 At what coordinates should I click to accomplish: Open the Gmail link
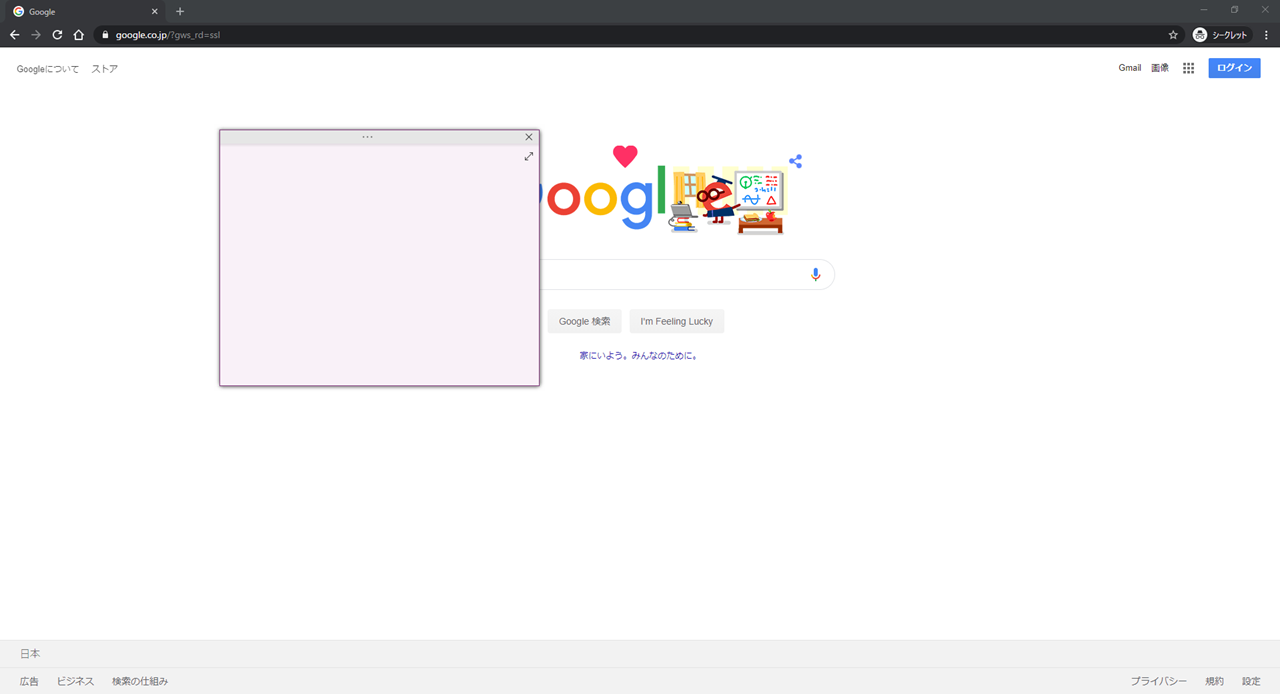[1130, 68]
